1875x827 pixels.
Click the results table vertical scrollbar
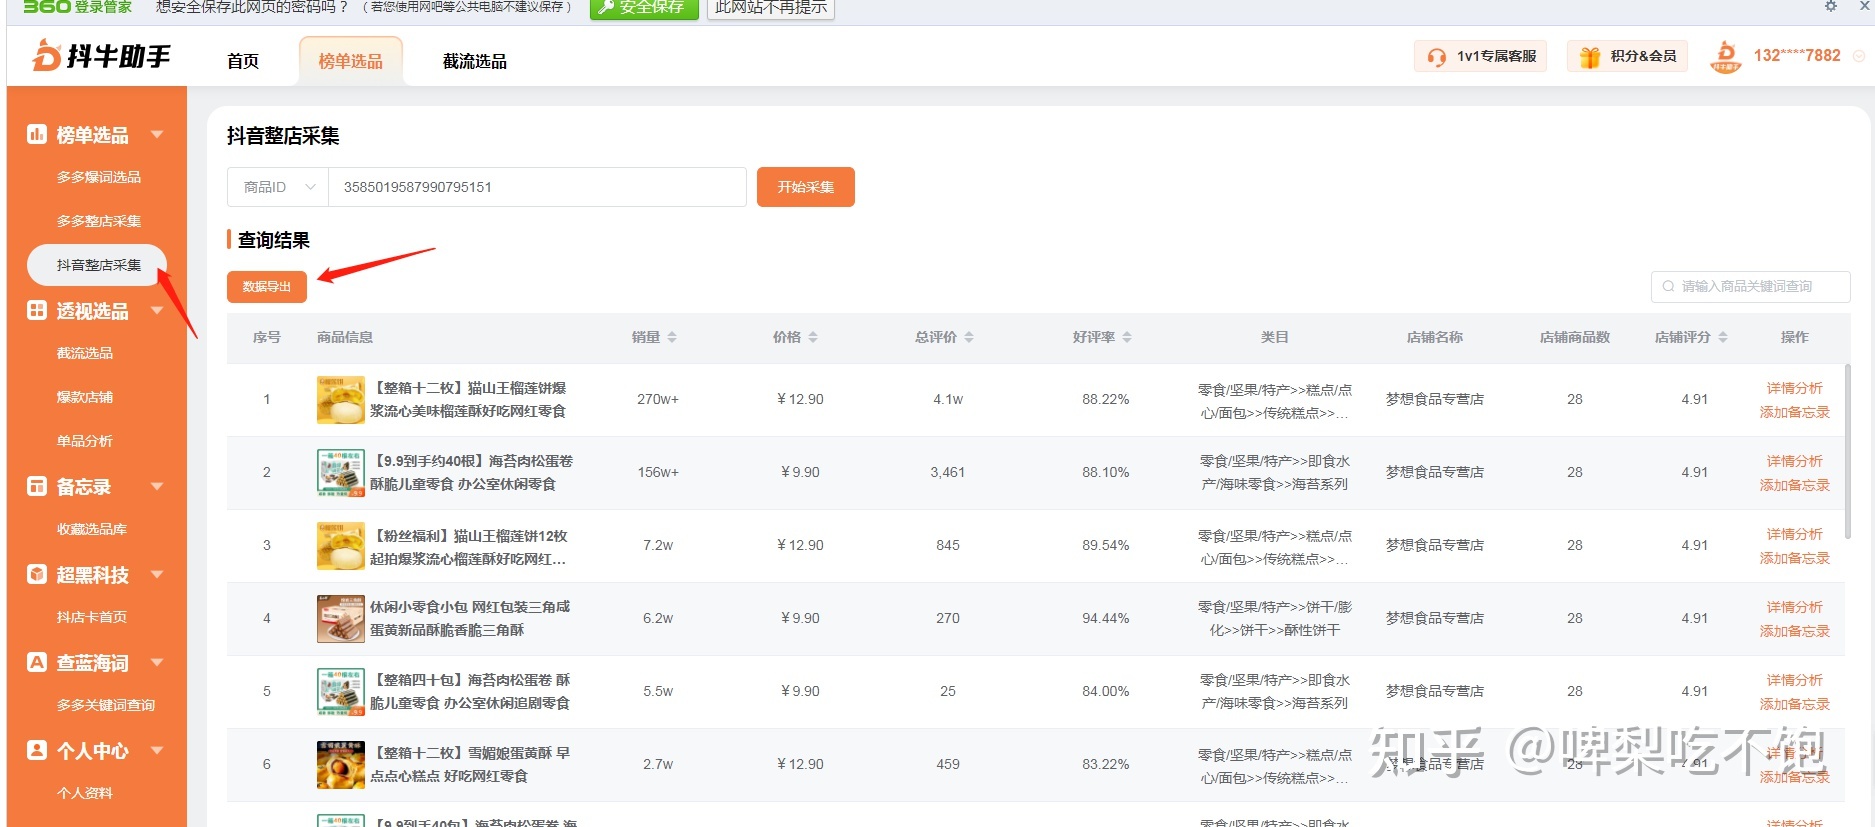(1847, 452)
